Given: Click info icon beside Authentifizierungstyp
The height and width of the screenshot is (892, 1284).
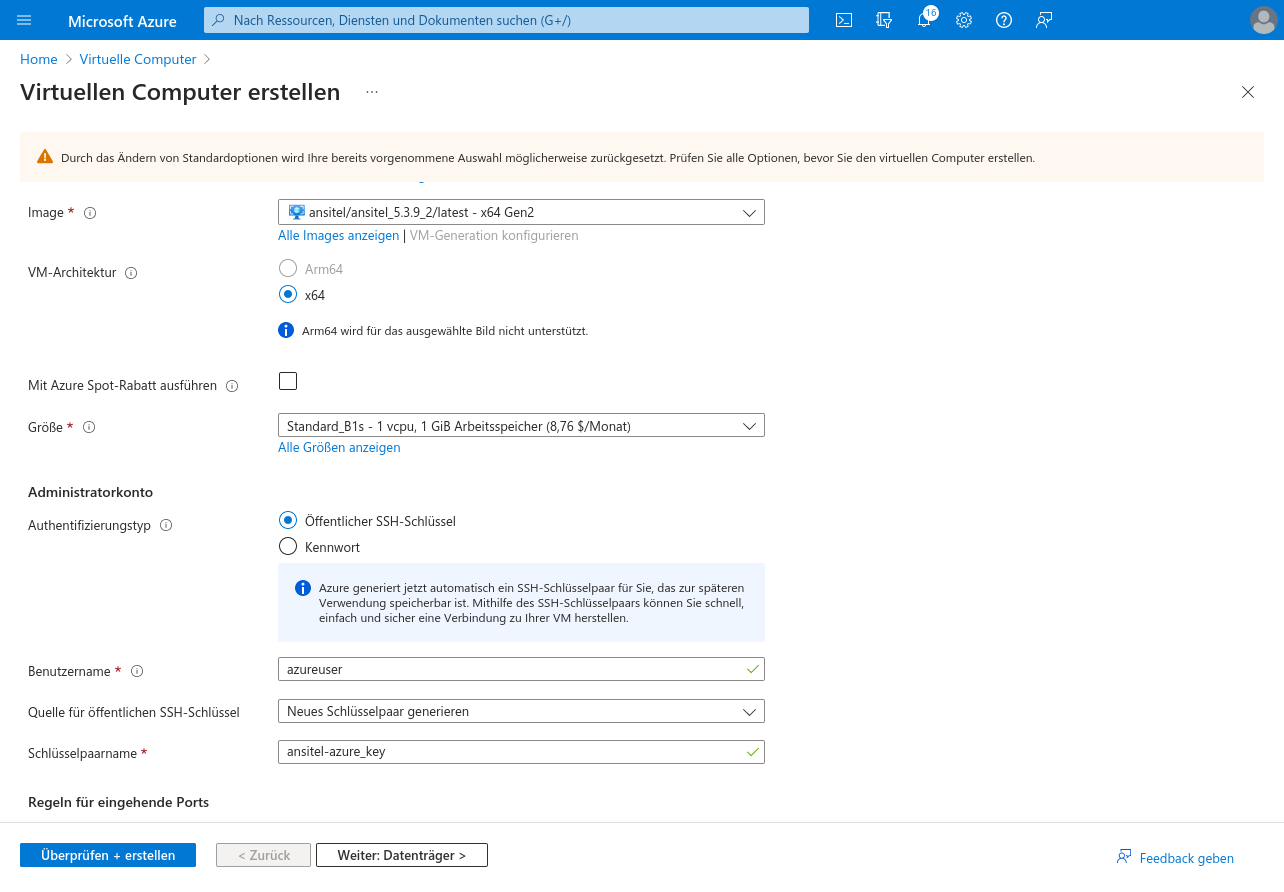Looking at the screenshot, I should (x=166, y=525).
